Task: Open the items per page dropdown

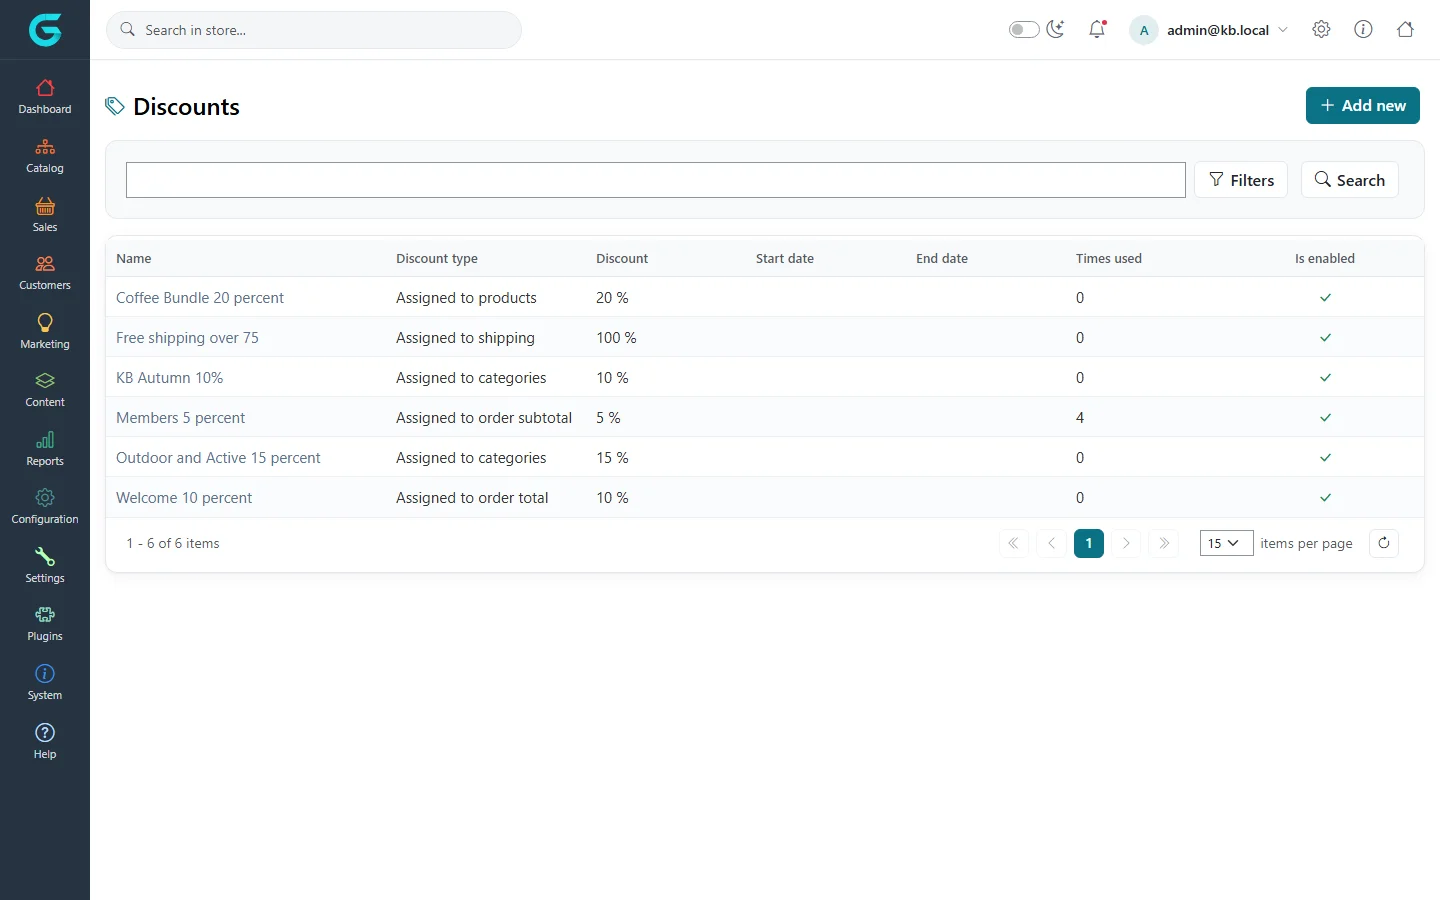Action: 1226,543
